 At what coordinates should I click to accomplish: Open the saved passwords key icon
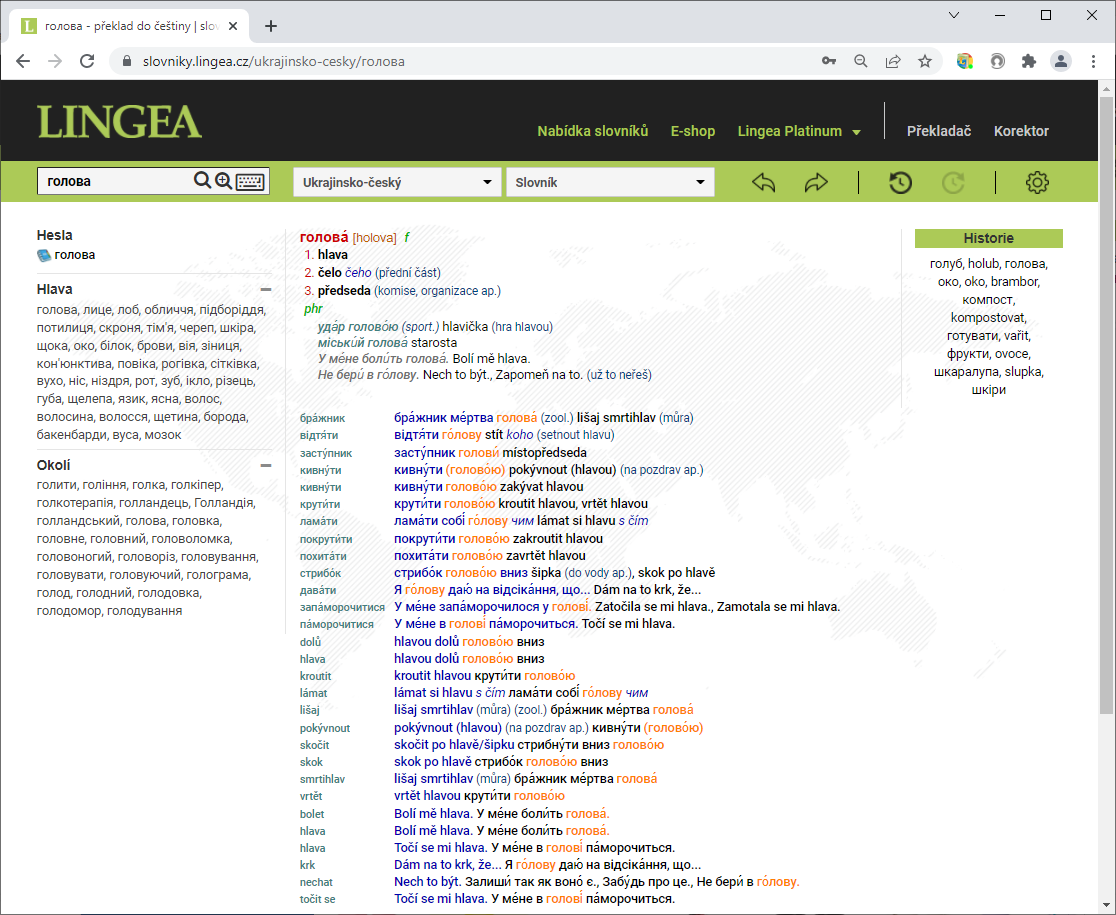click(x=828, y=61)
